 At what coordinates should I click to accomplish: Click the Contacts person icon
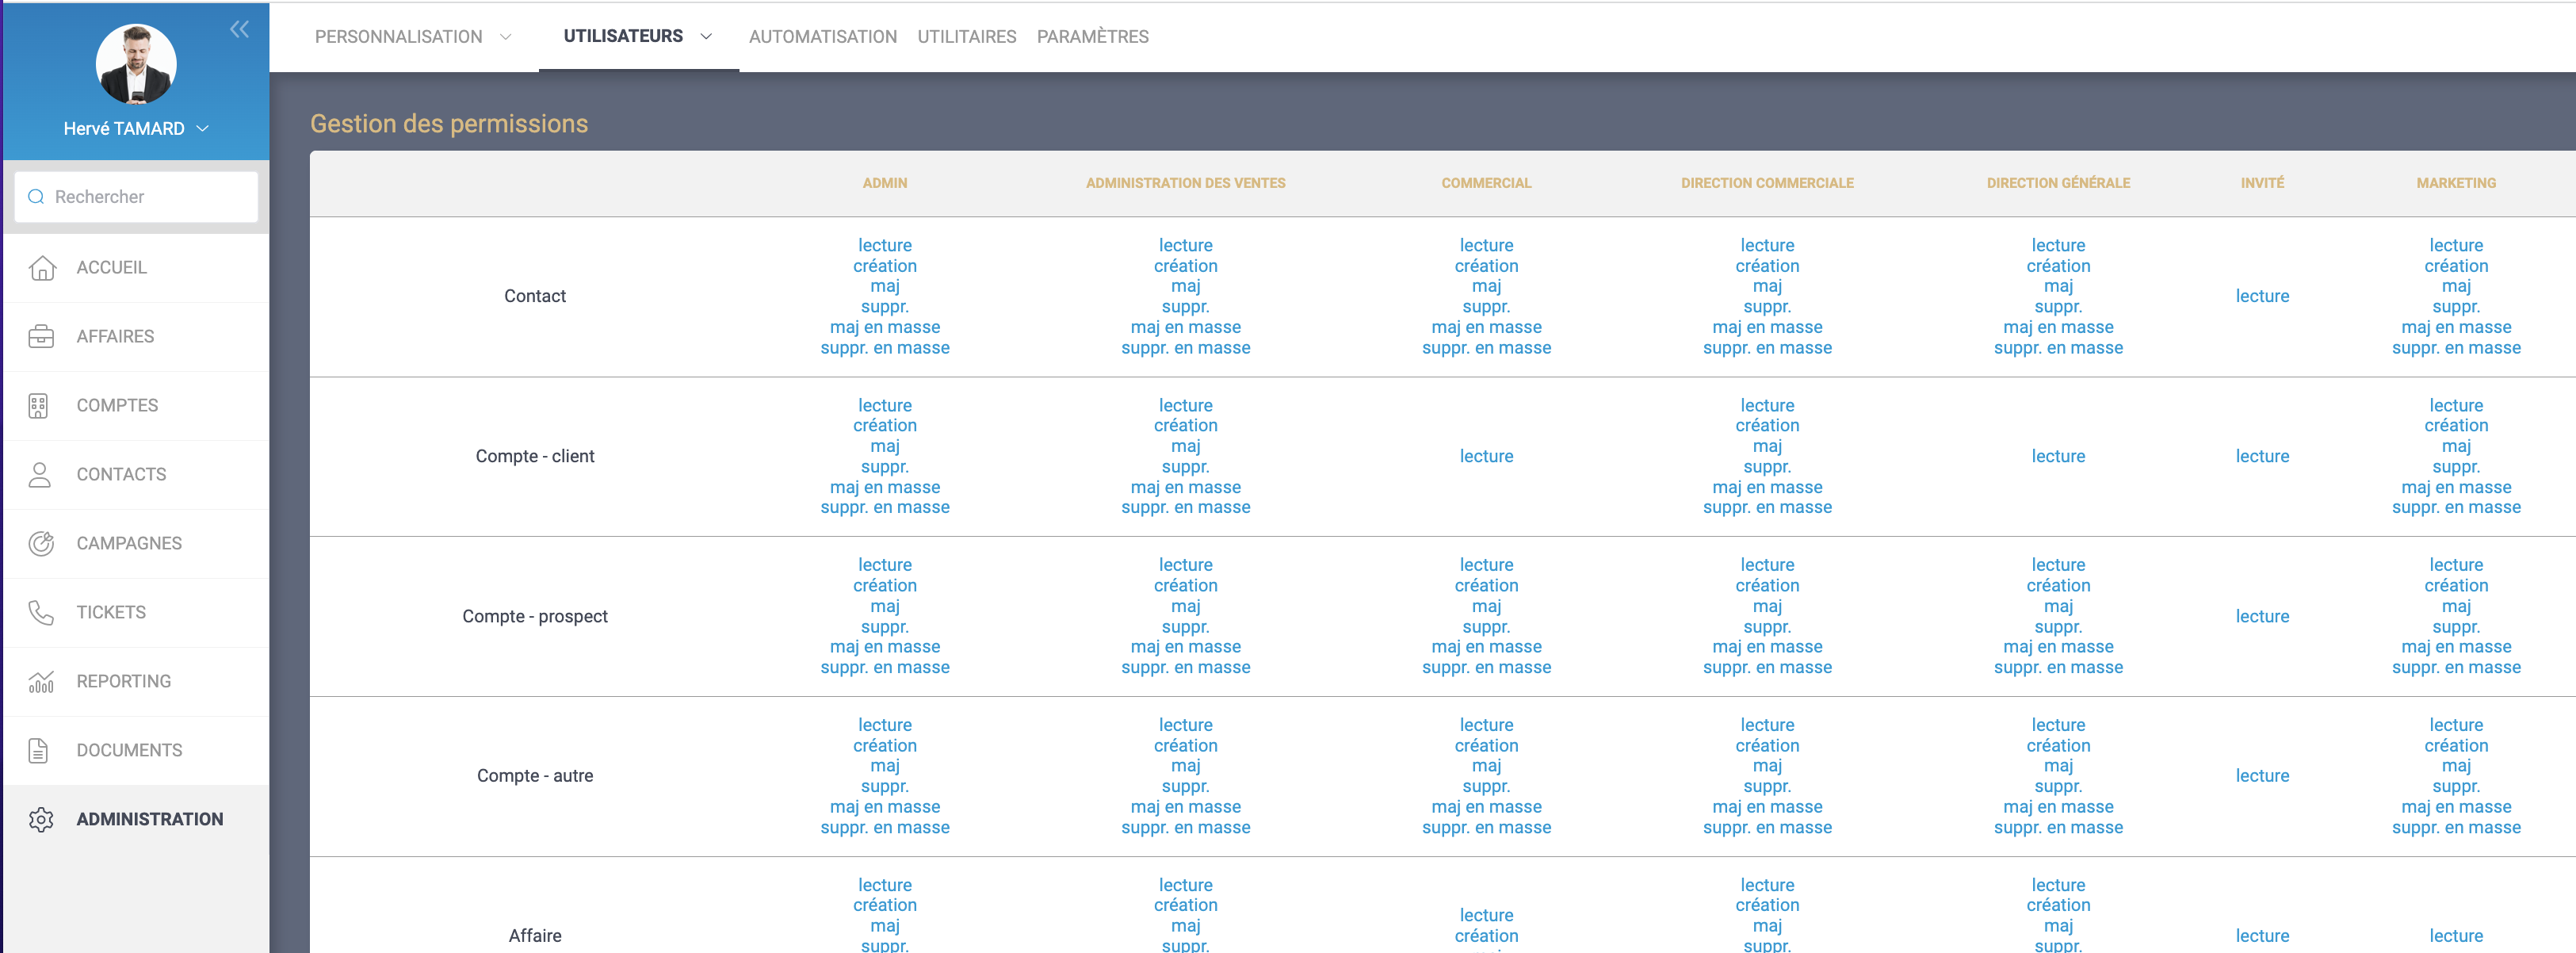[x=40, y=475]
